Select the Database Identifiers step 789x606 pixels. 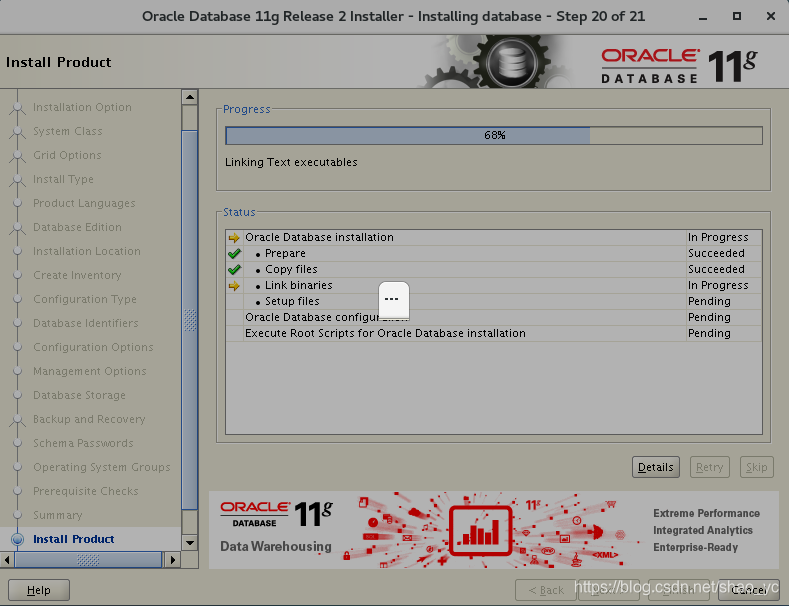click(86, 323)
